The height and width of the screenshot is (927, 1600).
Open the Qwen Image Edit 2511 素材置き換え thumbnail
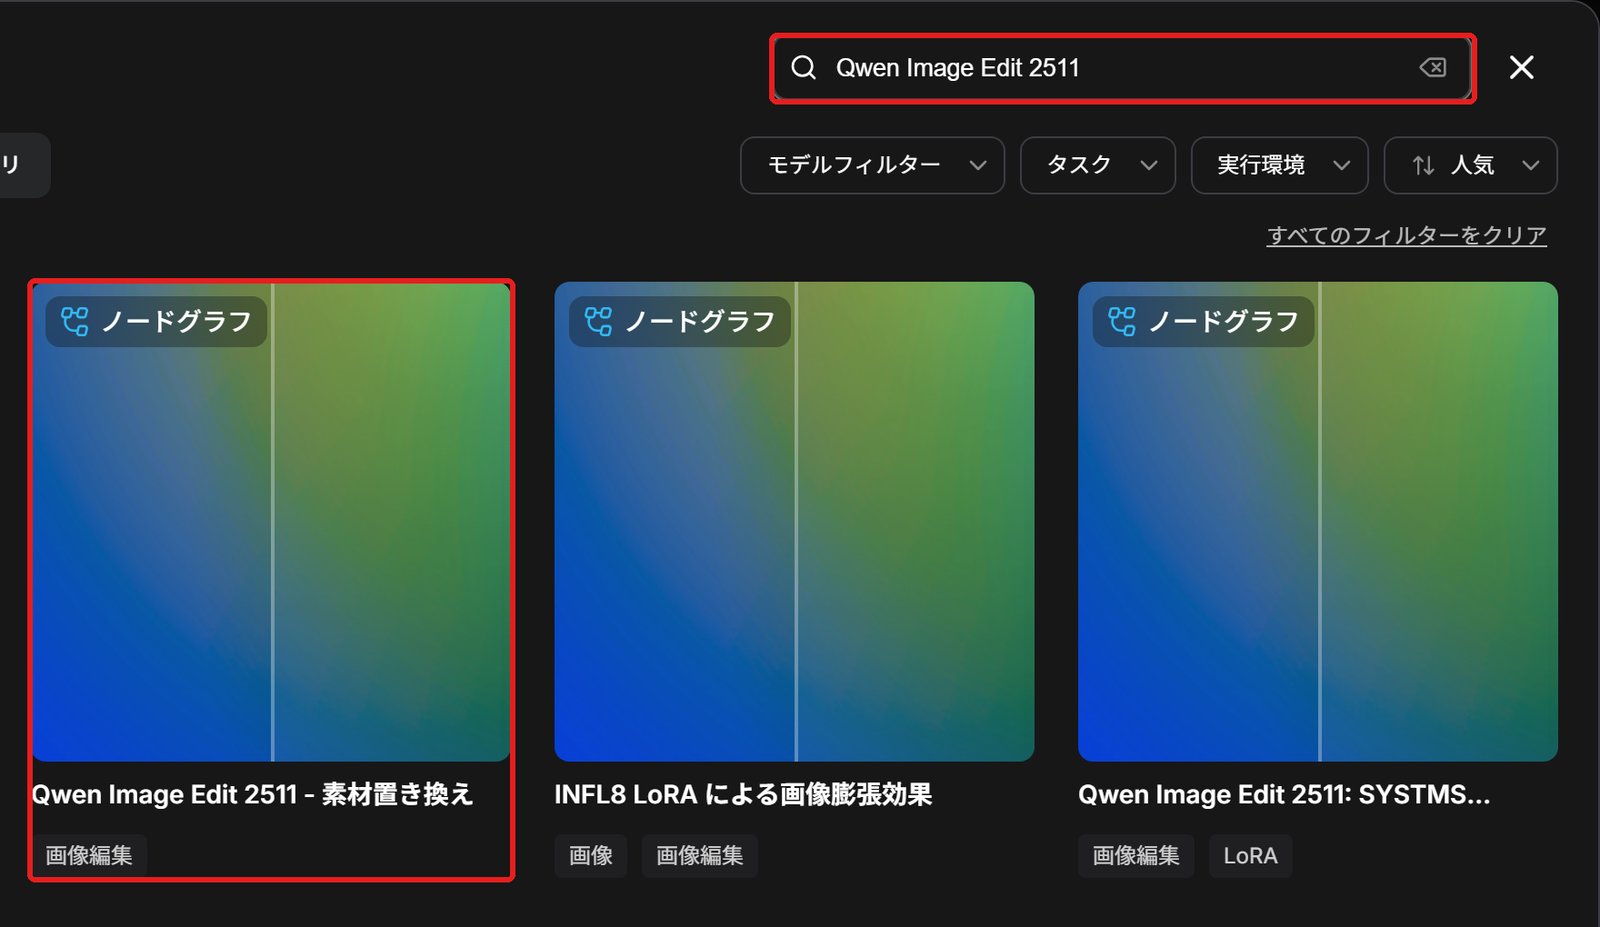[x=271, y=521]
